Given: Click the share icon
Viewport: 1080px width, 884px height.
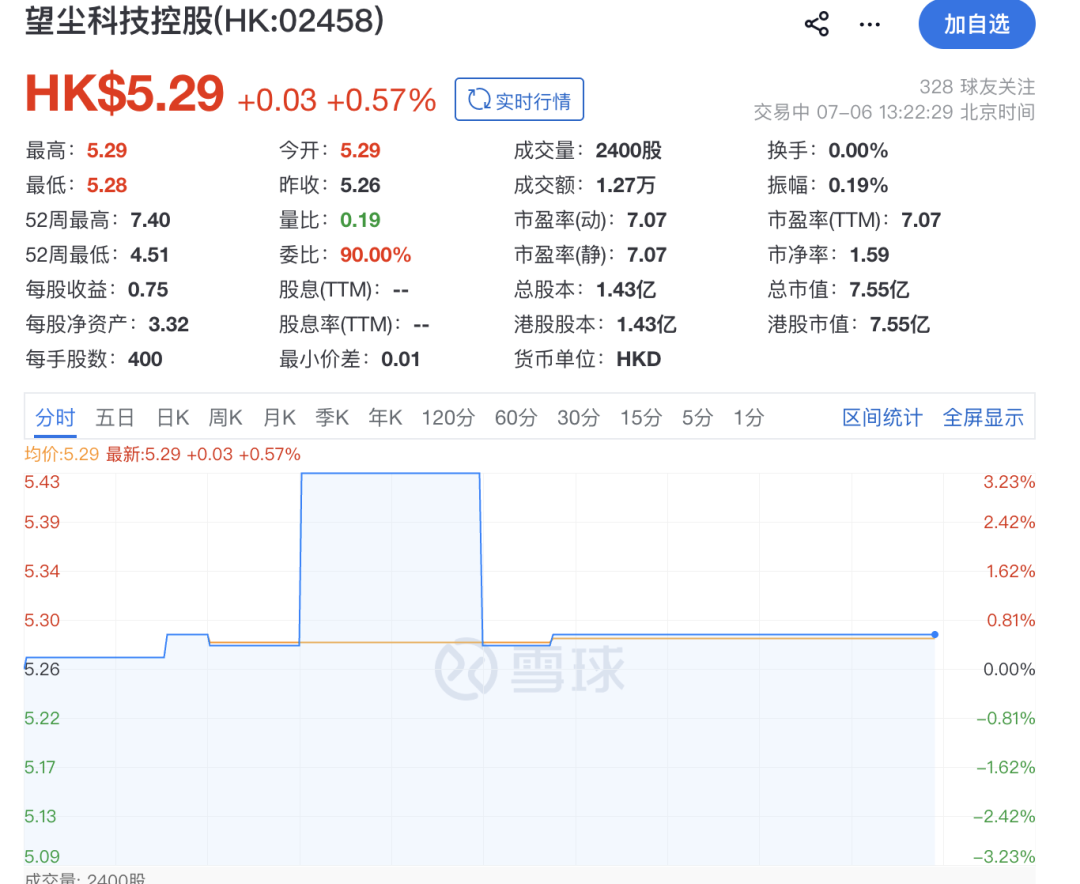Looking at the screenshot, I should 817,24.
